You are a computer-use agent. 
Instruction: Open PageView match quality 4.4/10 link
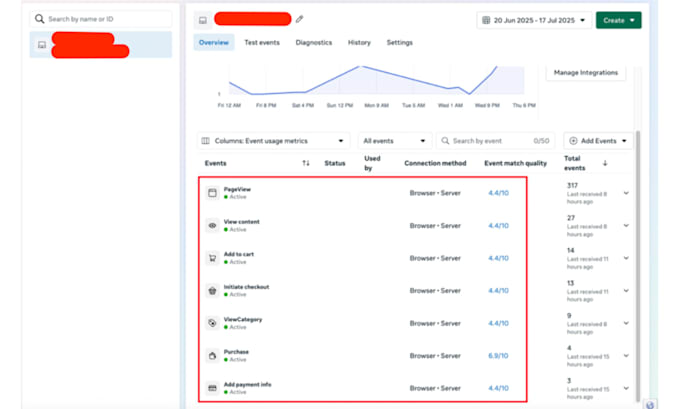point(498,193)
